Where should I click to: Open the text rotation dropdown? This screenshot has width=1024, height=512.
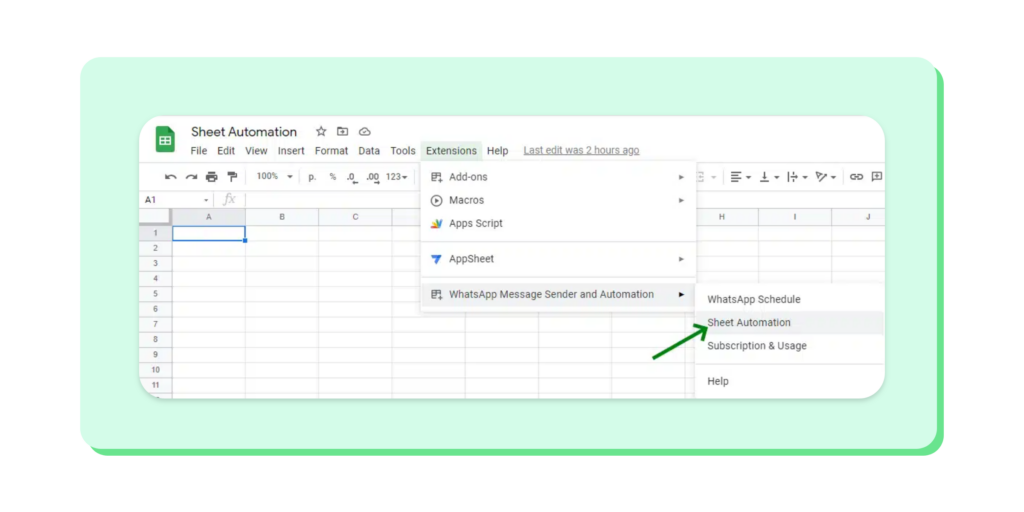coord(826,177)
